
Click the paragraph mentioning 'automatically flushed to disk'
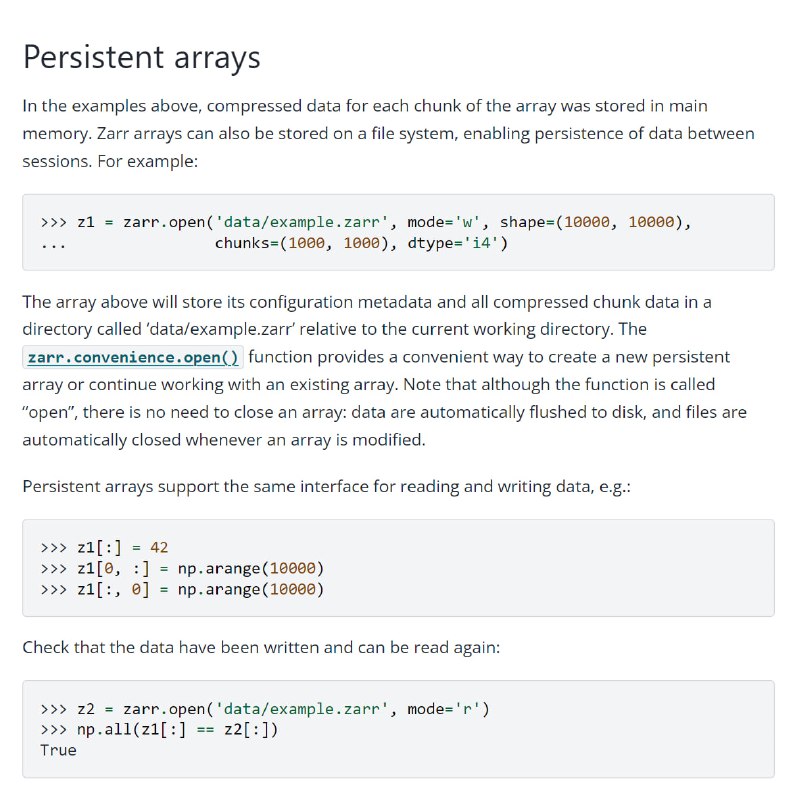point(385,371)
